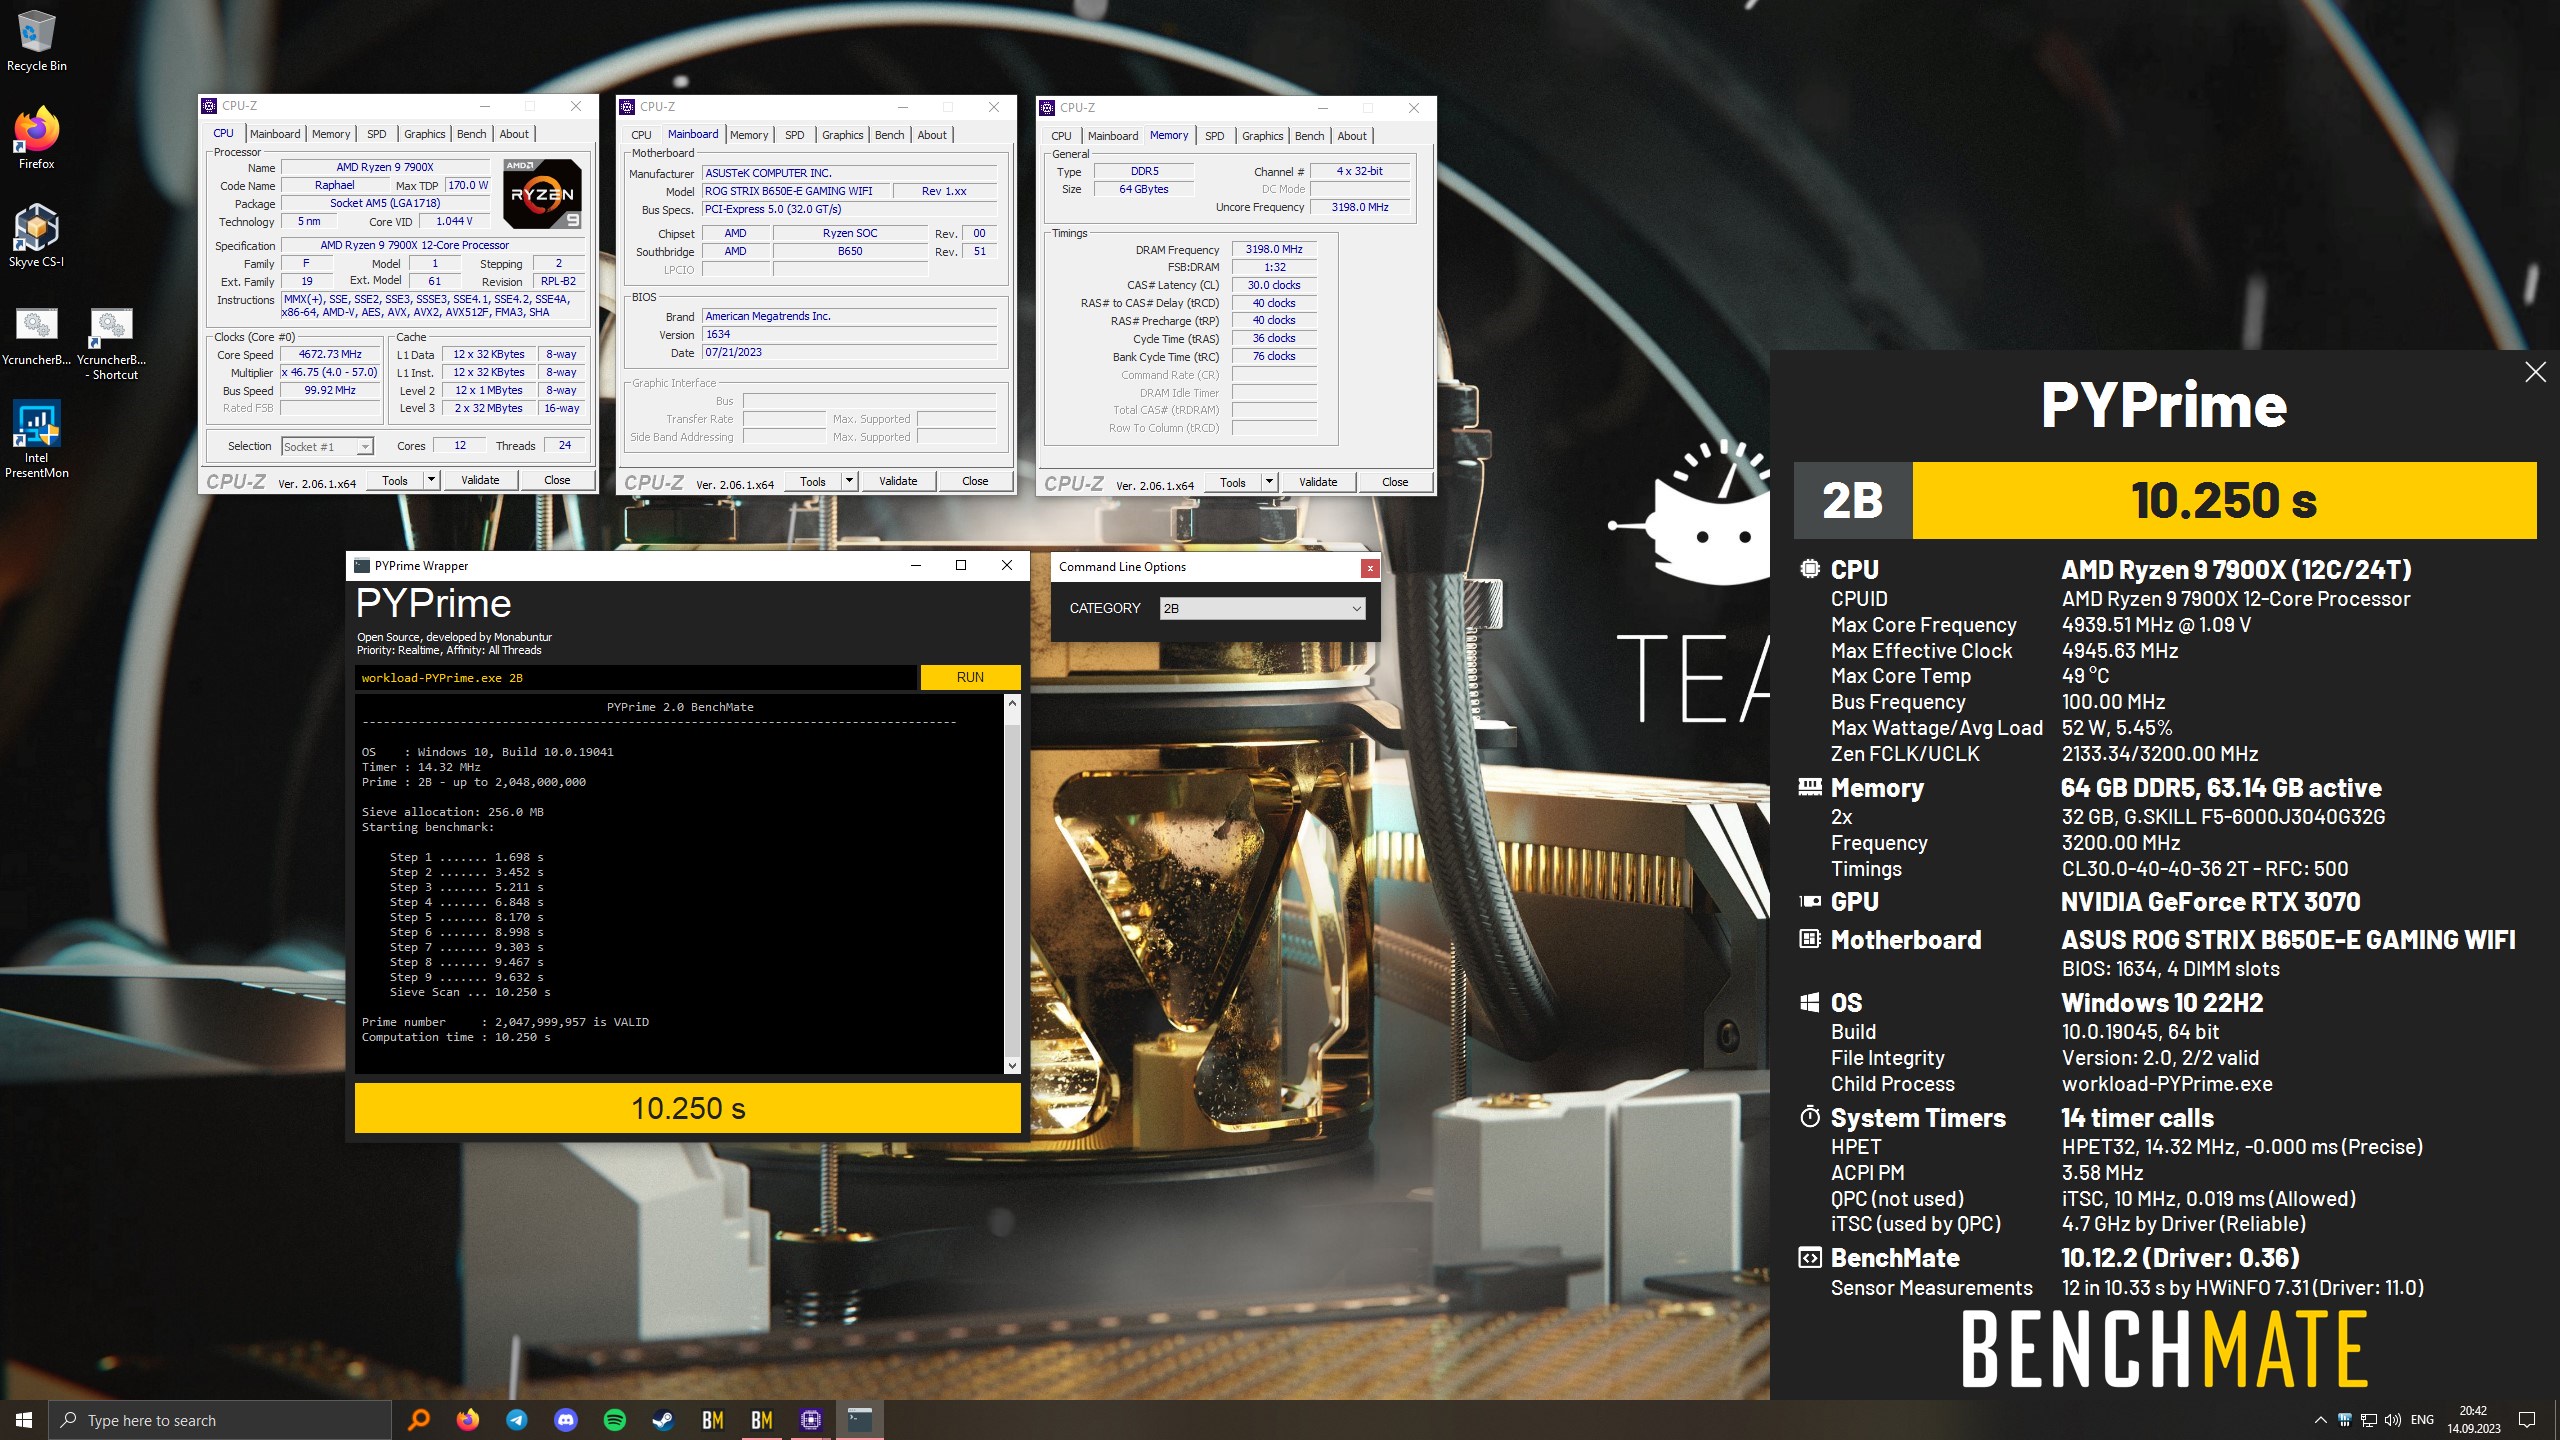Switch to Mainboard tab in first CPU-Z window
This screenshot has height=1440, width=2560.
[x=275, y=134]
